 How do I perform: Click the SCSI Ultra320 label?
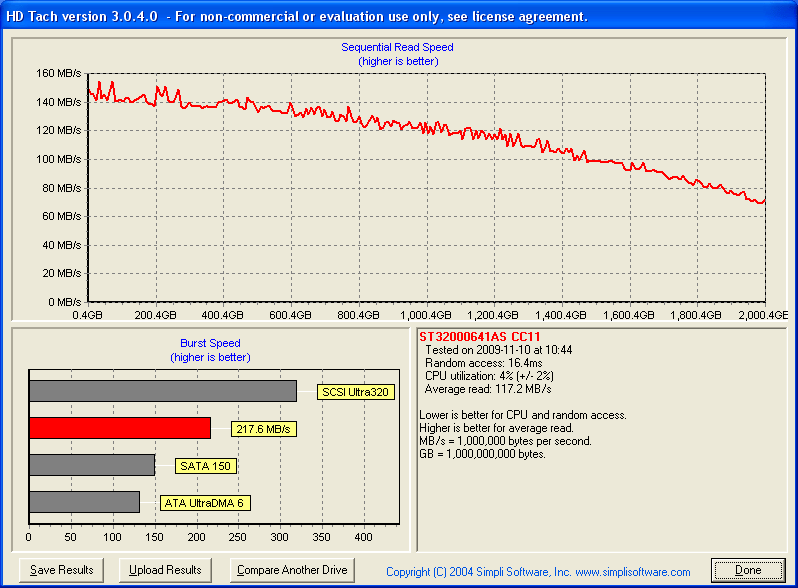click(353, 392)
